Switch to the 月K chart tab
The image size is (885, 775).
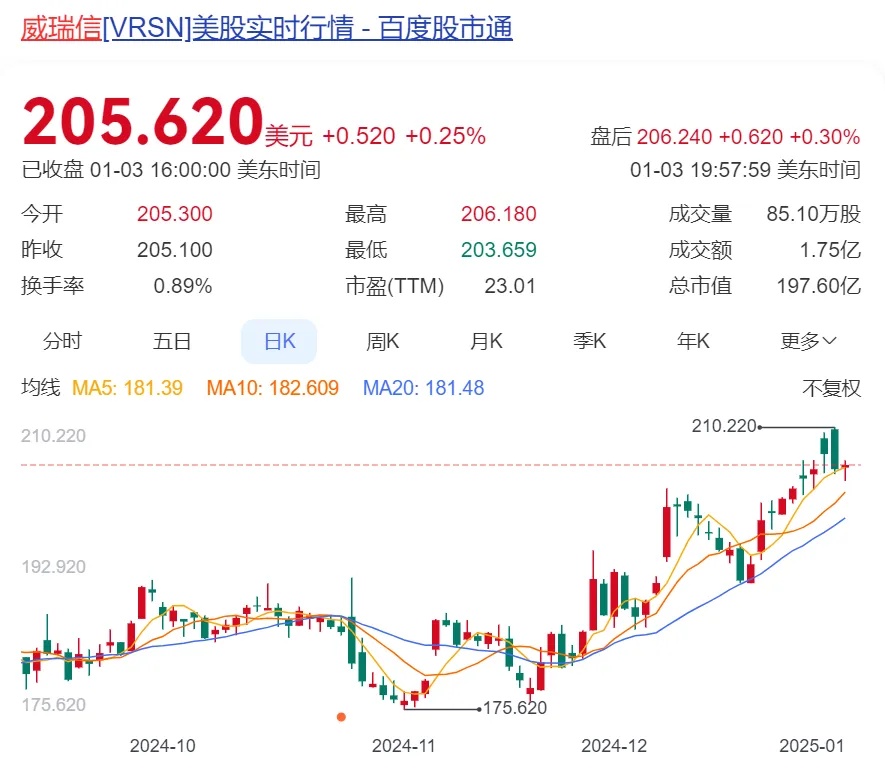tap(486, 341)
